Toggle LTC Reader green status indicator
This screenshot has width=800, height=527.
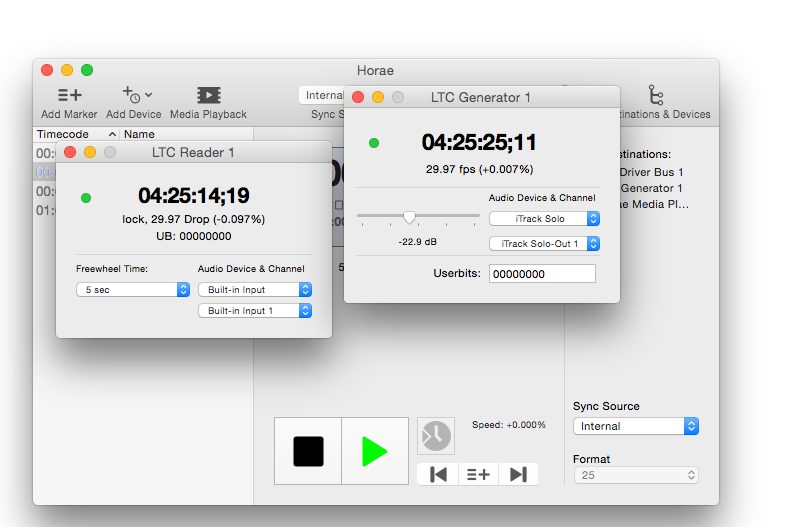click(x=86, y=197)
